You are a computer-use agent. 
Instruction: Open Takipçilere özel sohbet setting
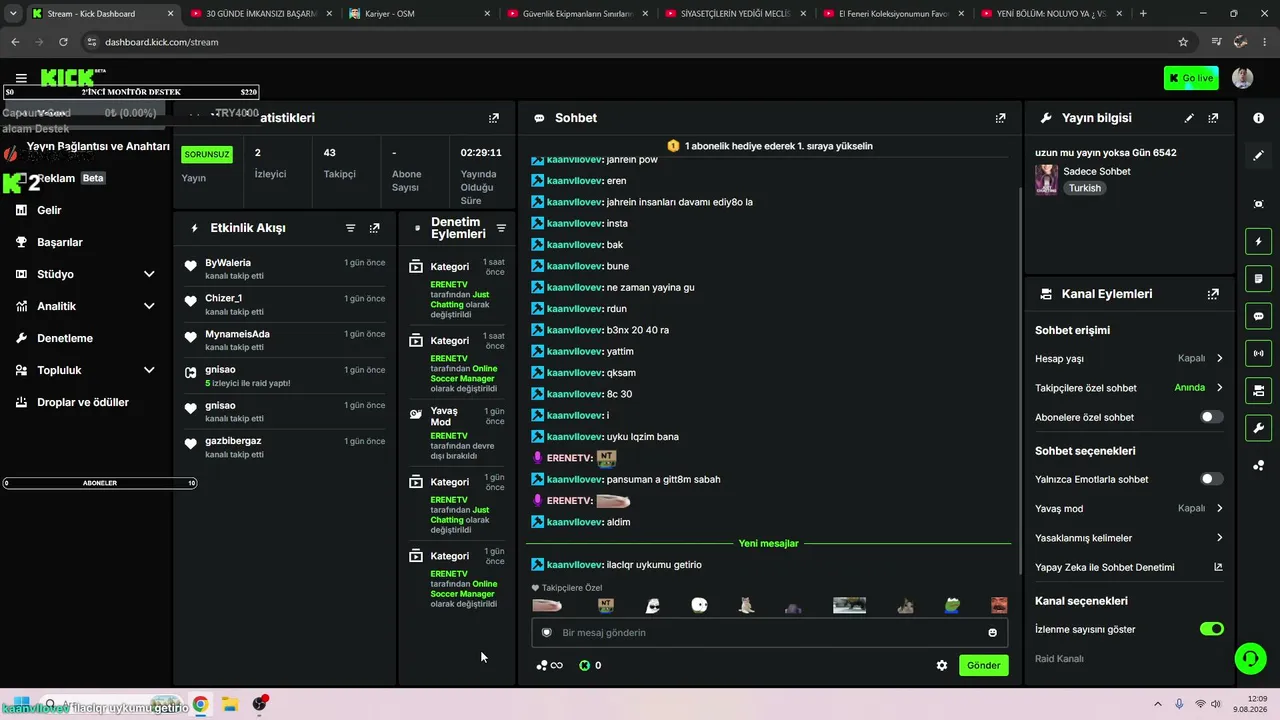click(1129, 388)
